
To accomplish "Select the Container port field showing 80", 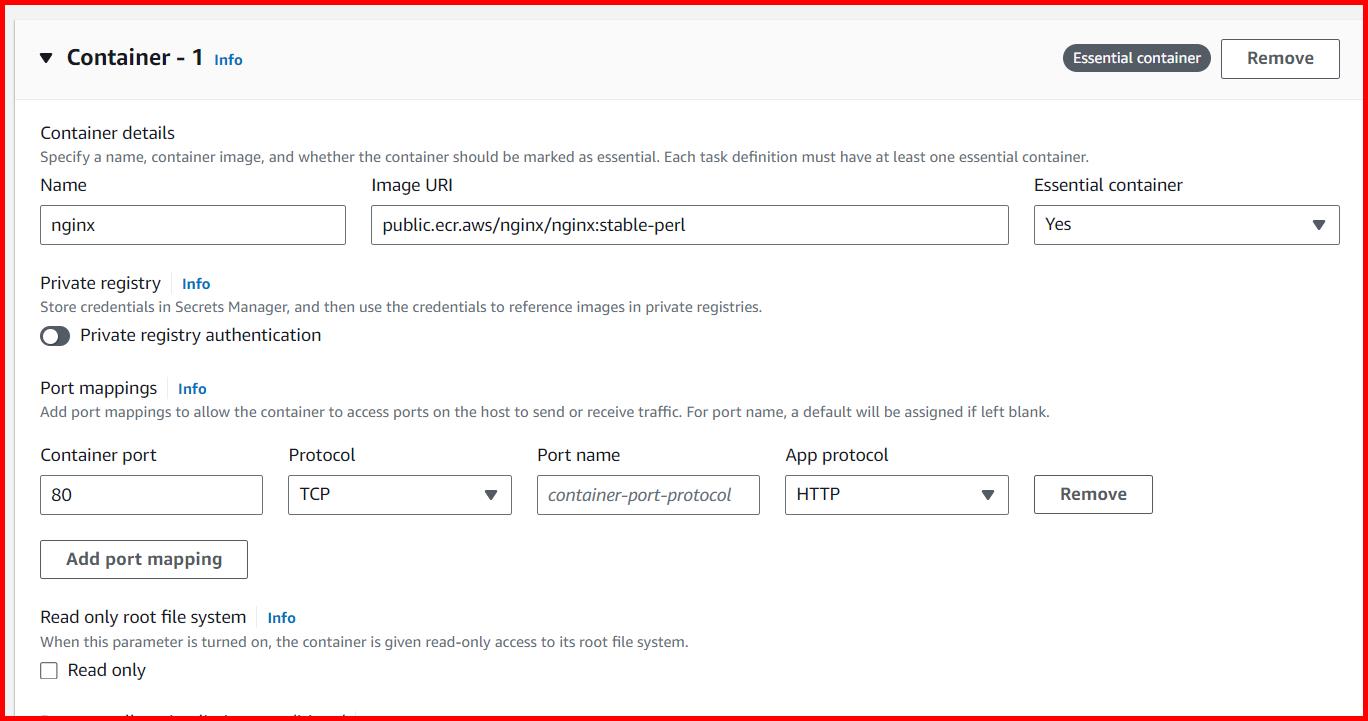I will [151, 494].
